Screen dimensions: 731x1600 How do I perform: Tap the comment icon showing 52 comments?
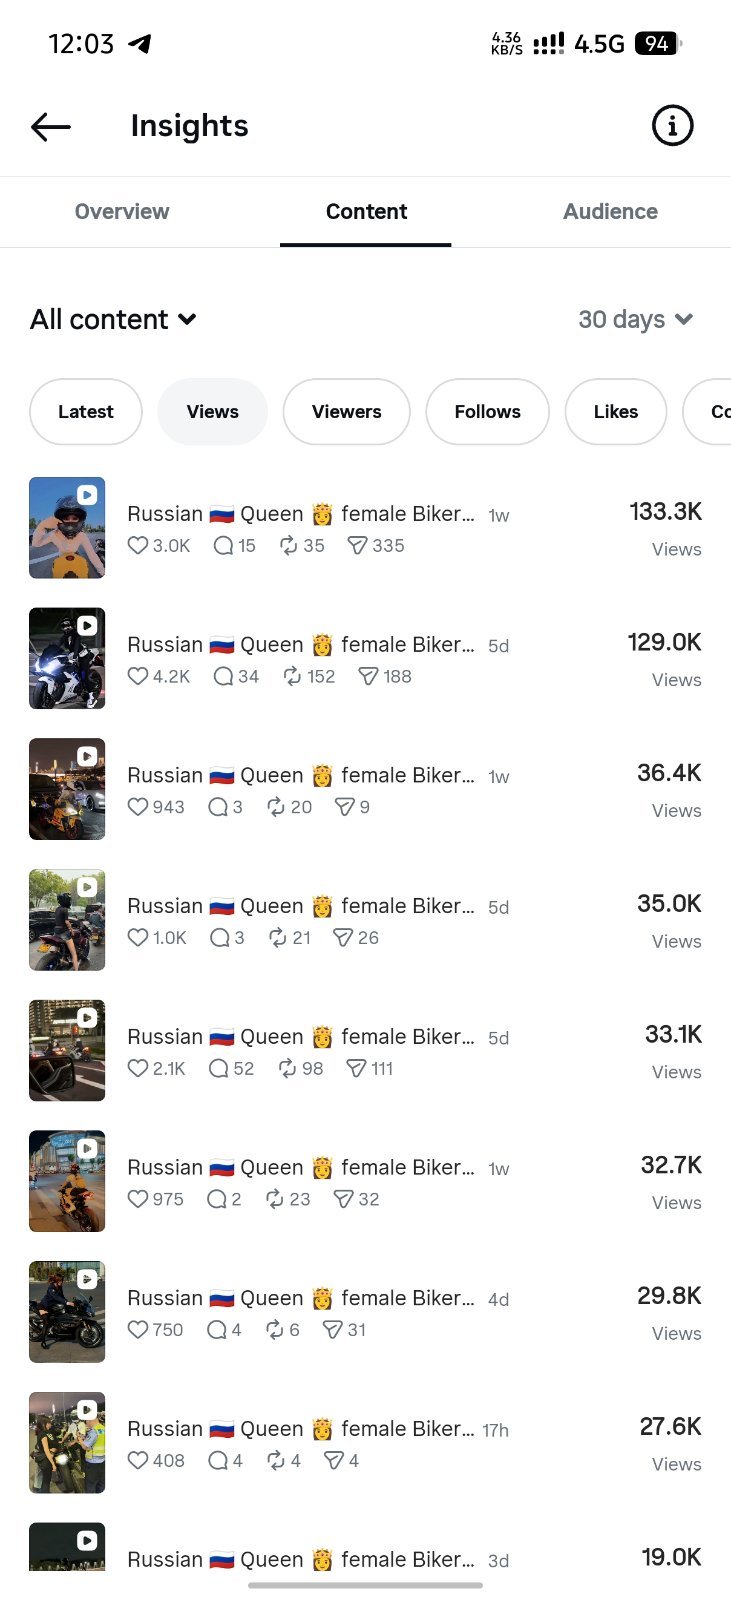coord(219,1069)
